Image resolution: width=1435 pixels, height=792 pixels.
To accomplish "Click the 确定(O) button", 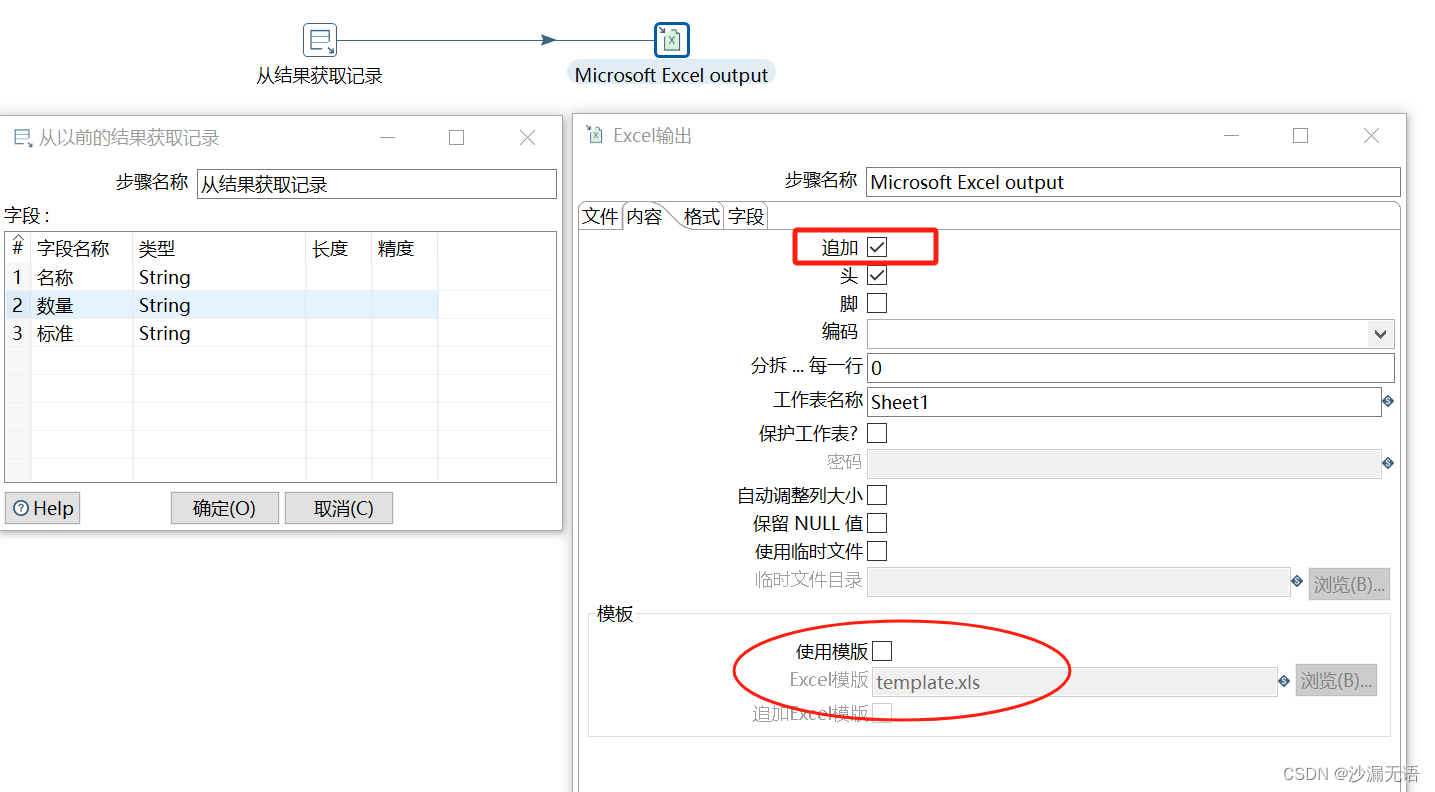I will [x=224, y=508].
